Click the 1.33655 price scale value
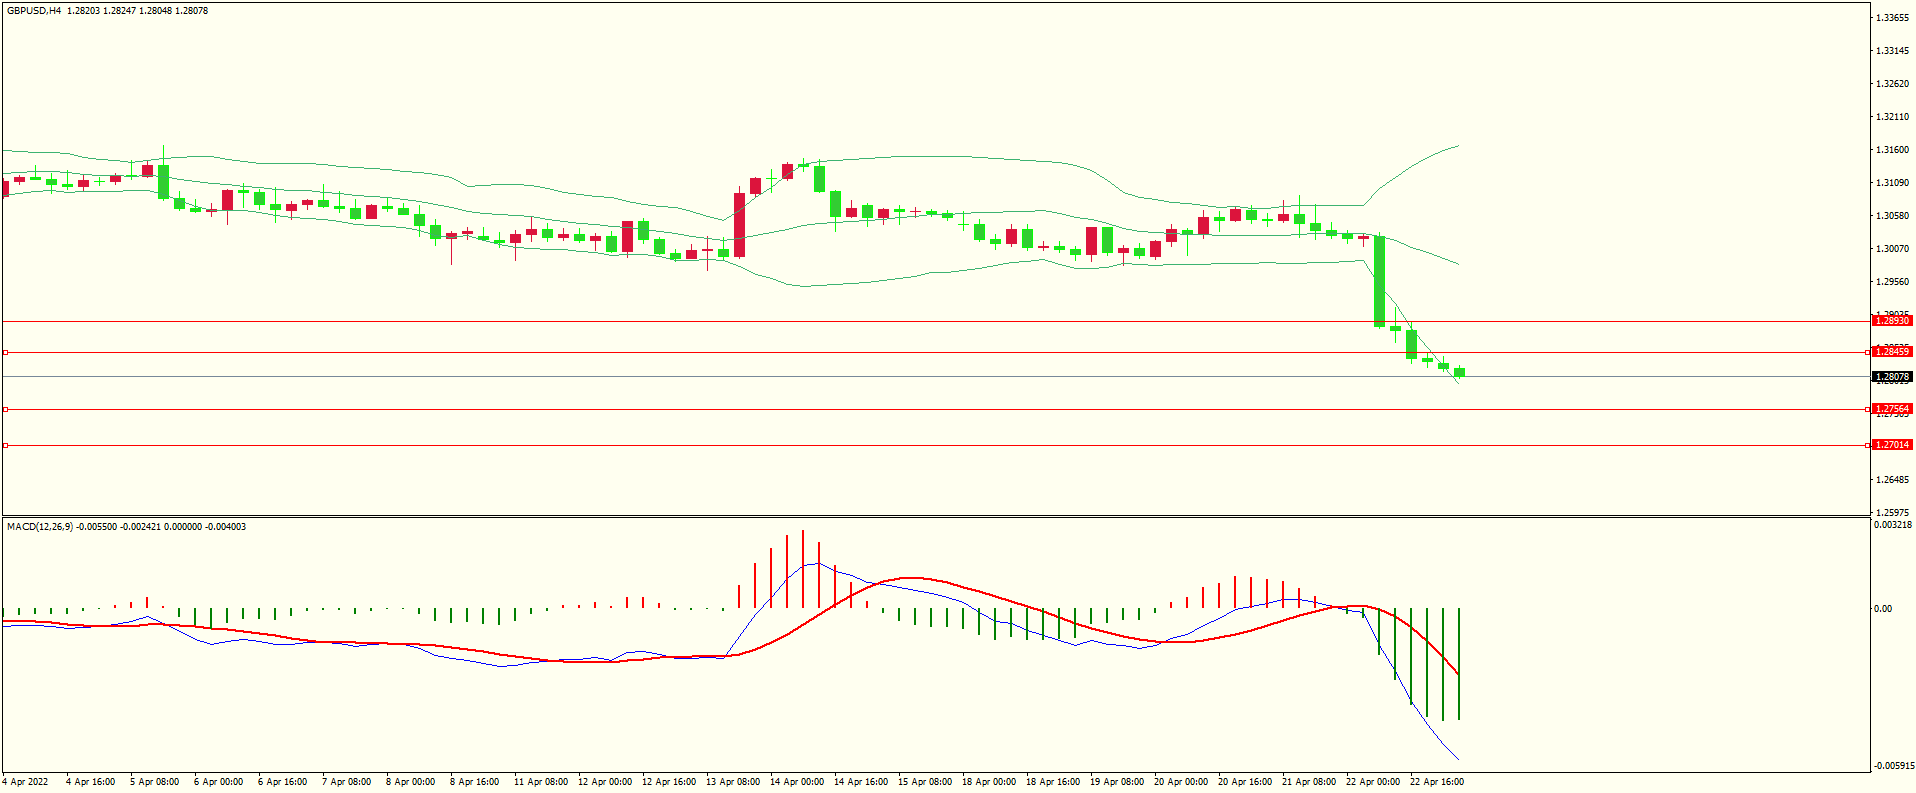Image resolution: width=1916 pixels, height=793 pixels. (1892, 18)
